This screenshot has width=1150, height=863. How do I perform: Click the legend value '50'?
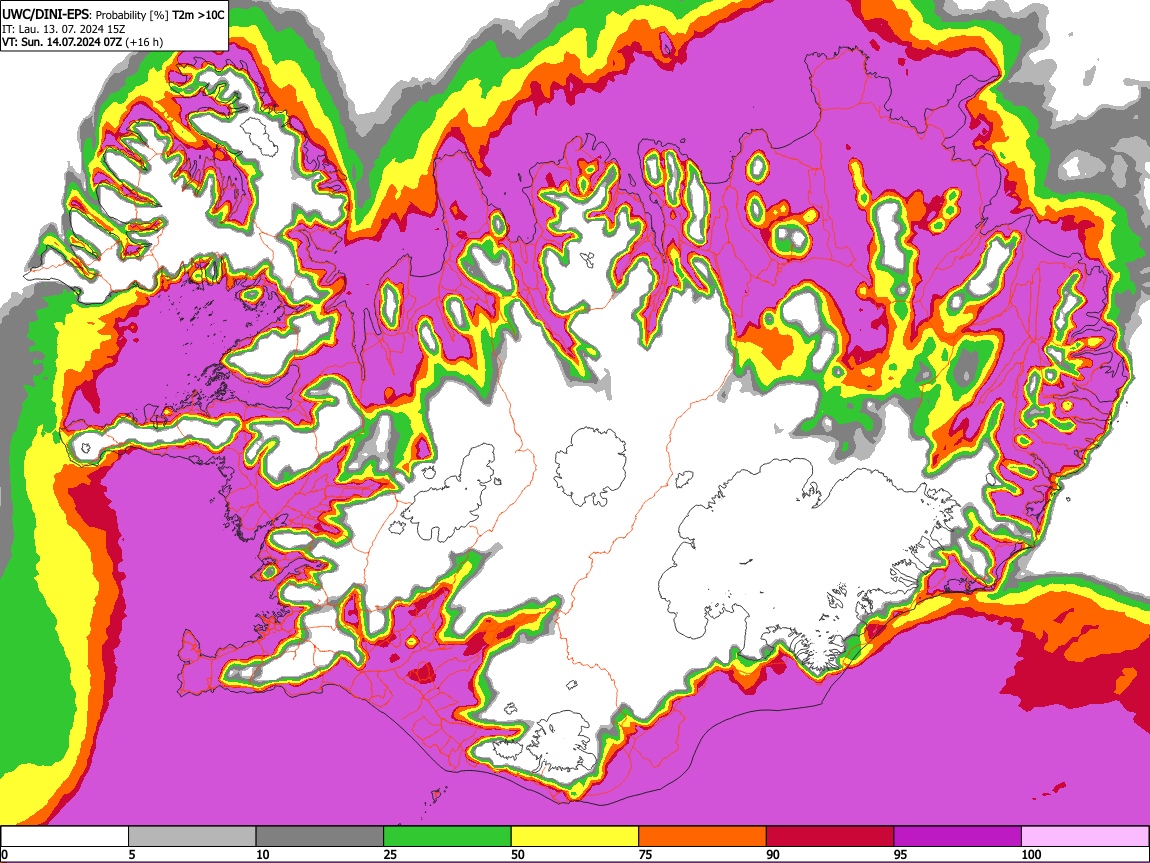pos(518,854)
